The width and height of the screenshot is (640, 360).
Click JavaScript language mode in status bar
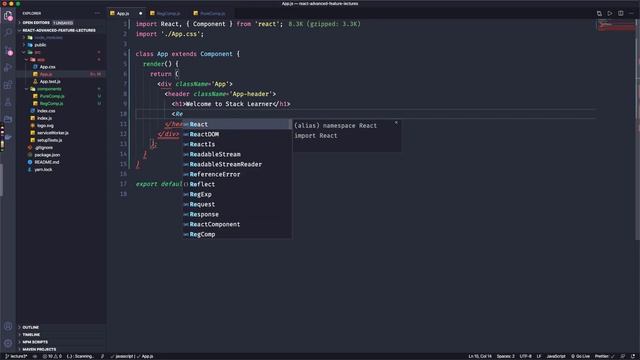click(556, 356)
